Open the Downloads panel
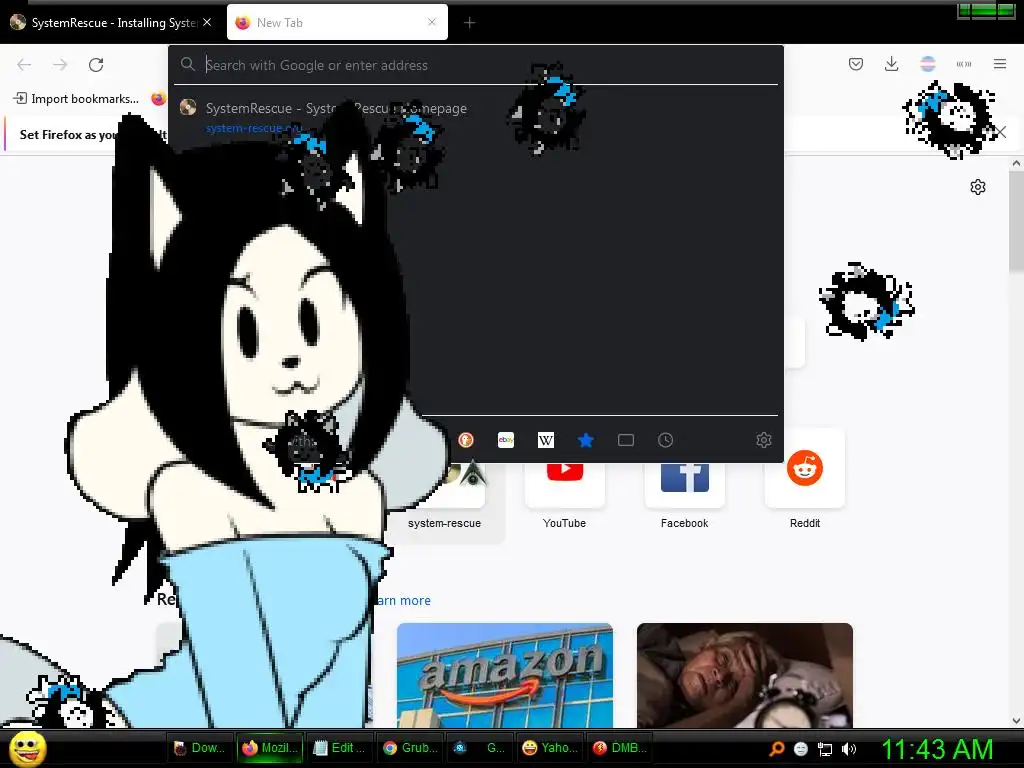The width and height of the screenshot is (1024, 768). coord(891,64)
